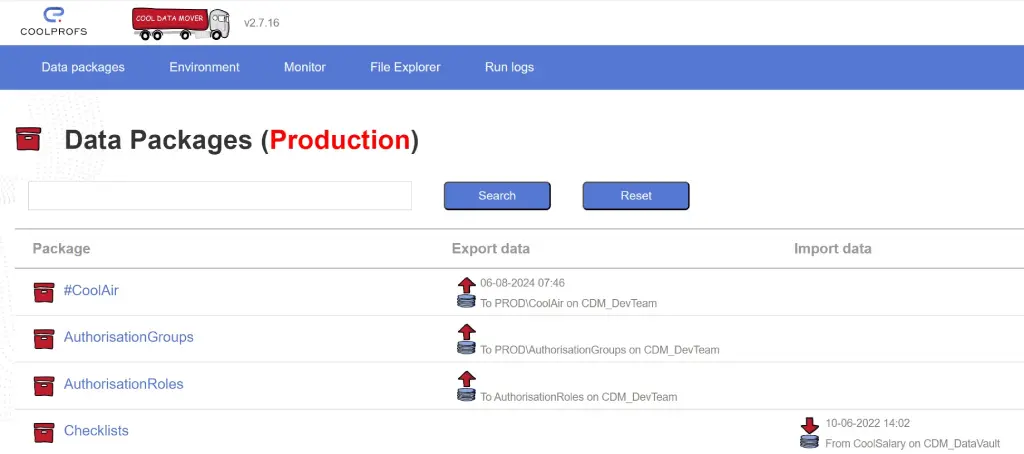1024x454 pixels.
Task: Click the export arrow icon for #CoolAir
Action: [x=466, y=292]
